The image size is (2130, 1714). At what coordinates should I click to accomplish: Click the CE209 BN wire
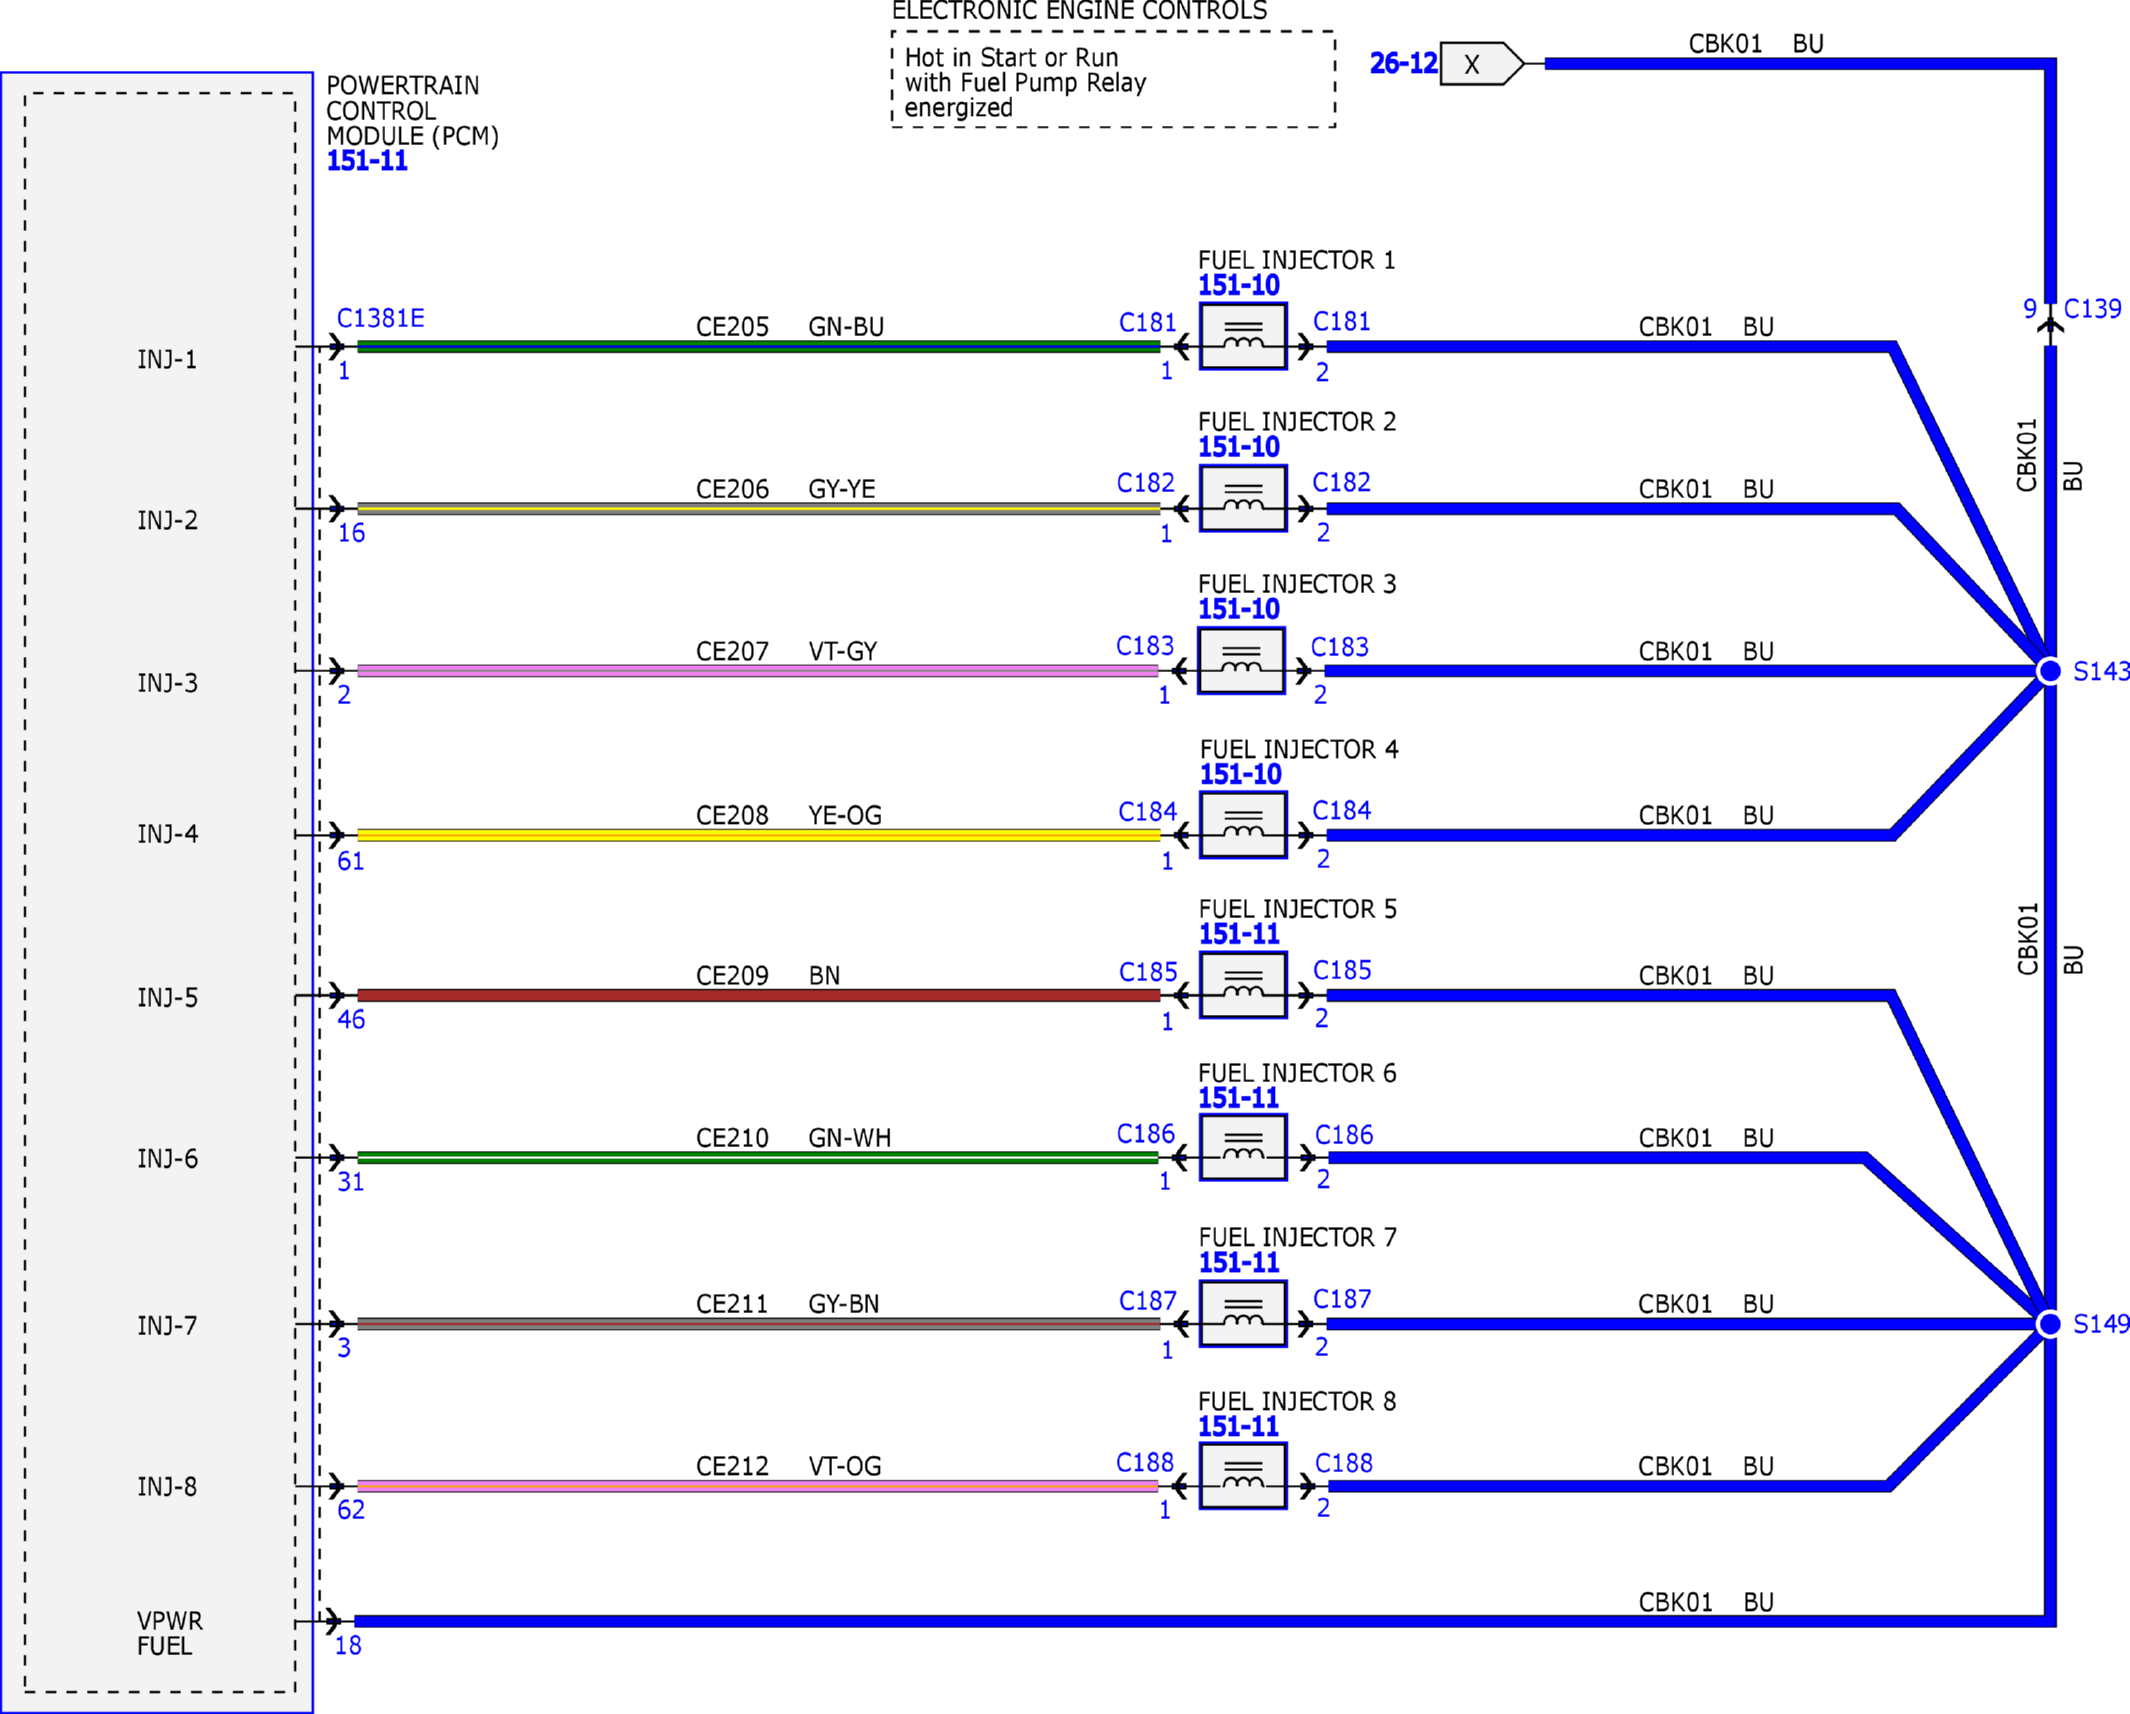758,995
